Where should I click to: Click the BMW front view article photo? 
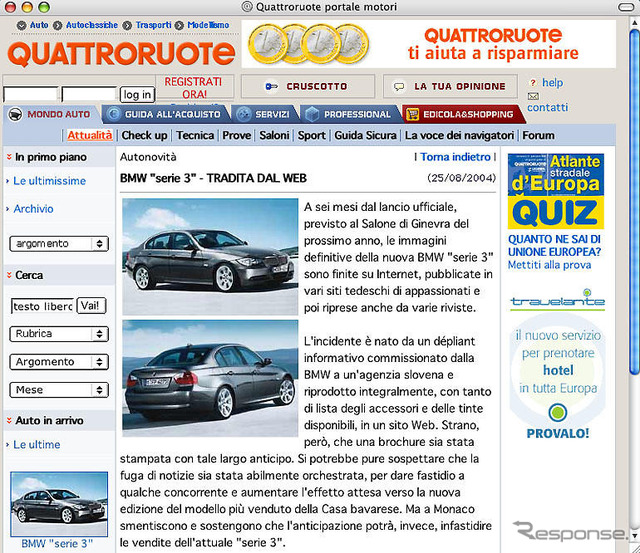(x=210, y=257)
